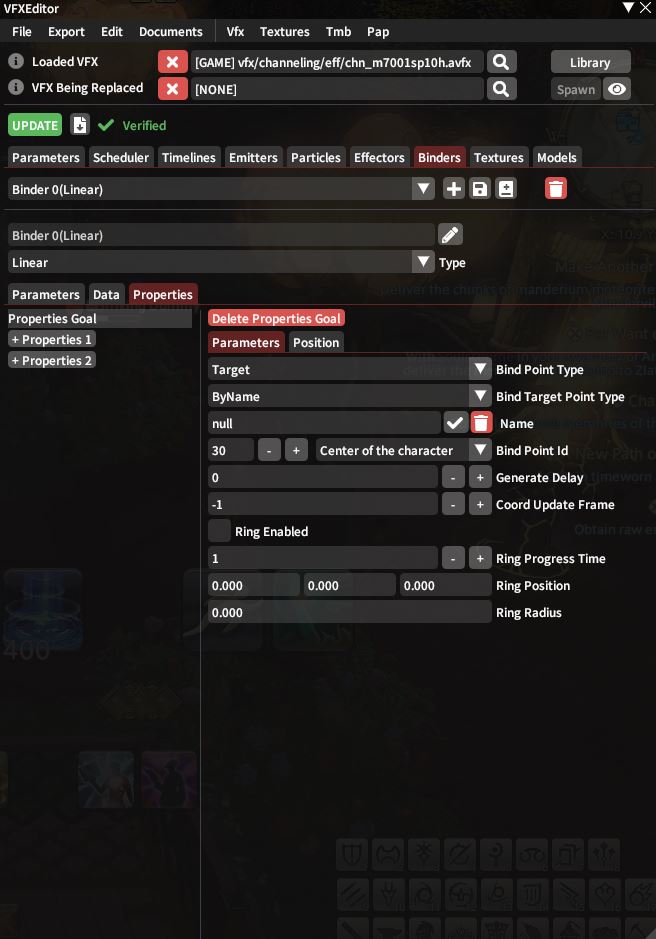Screen dimensions: 656x939
Task: Switch to the Emitters tab
Action: click(x=253, y=157)
